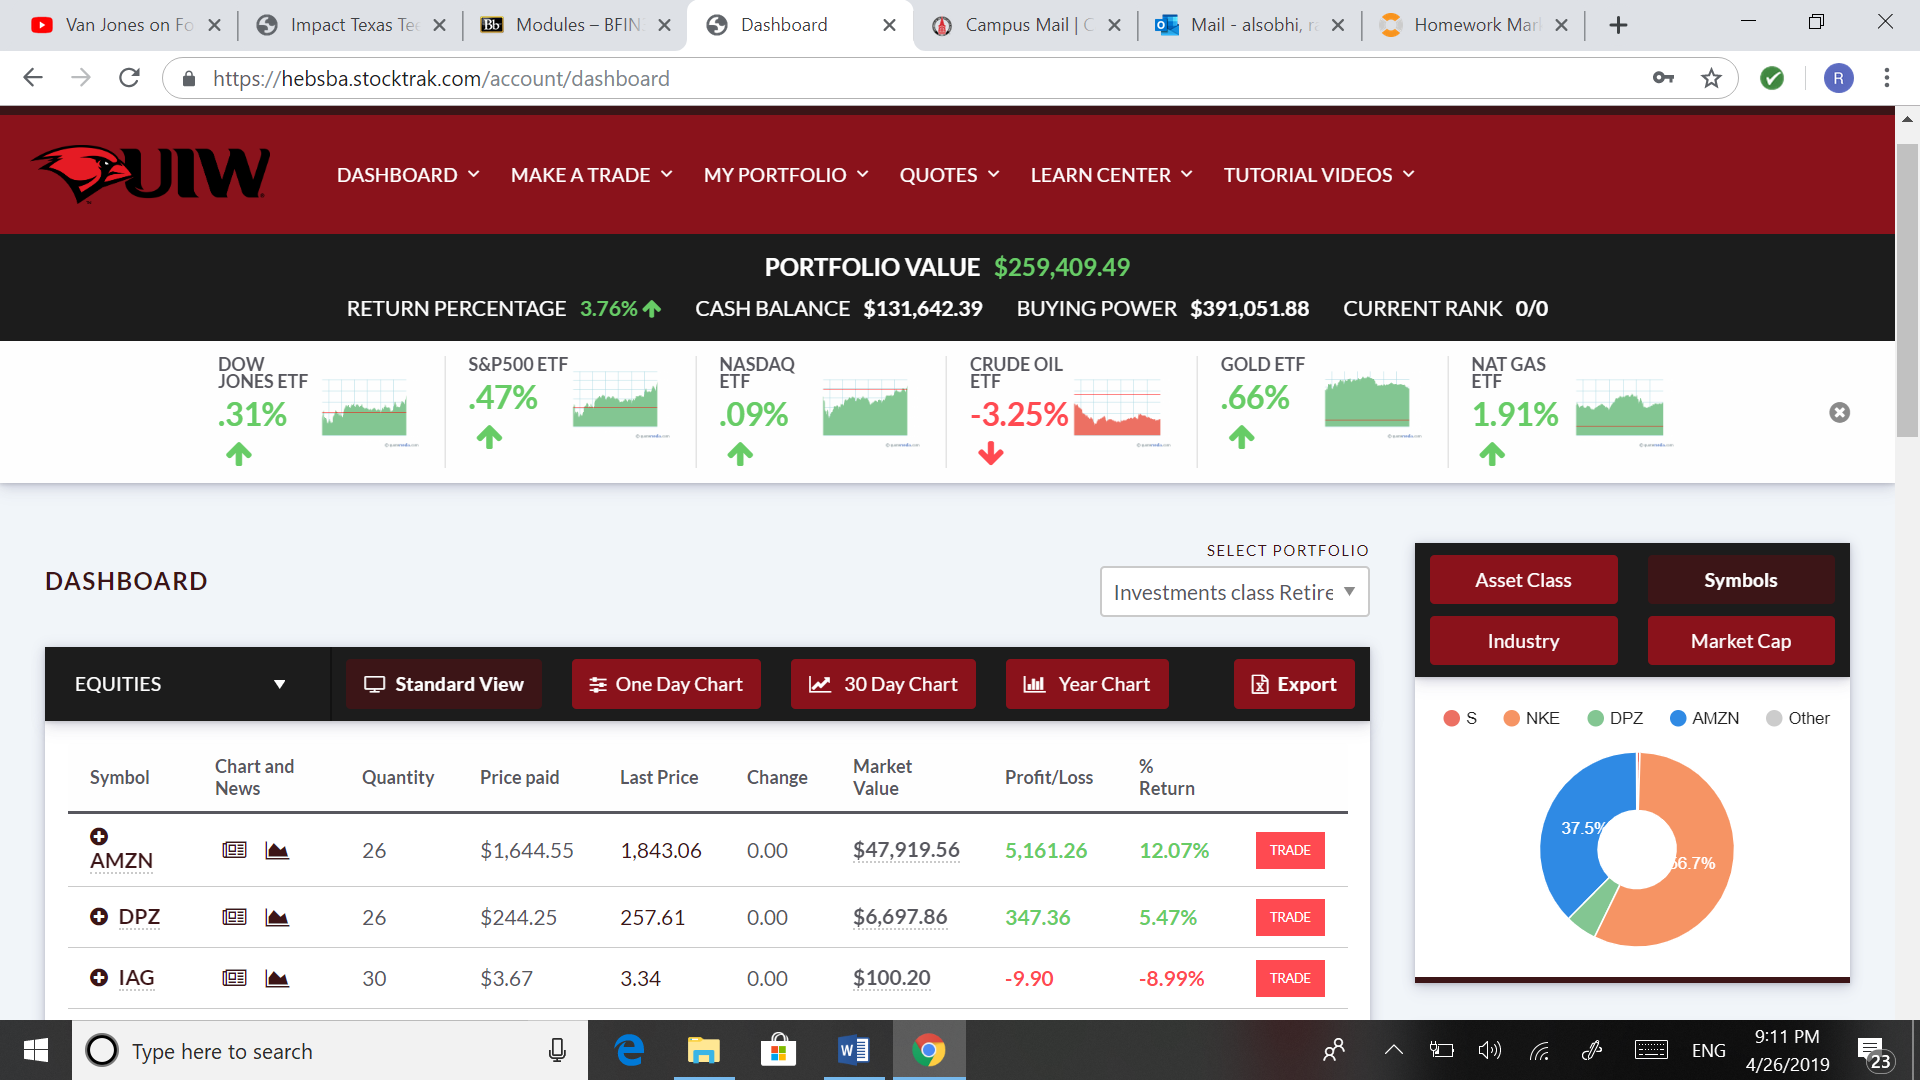The image size is (1920, 1080).
Task: Expand the DASHBOARD navigation menu
Action: [408, 175]
